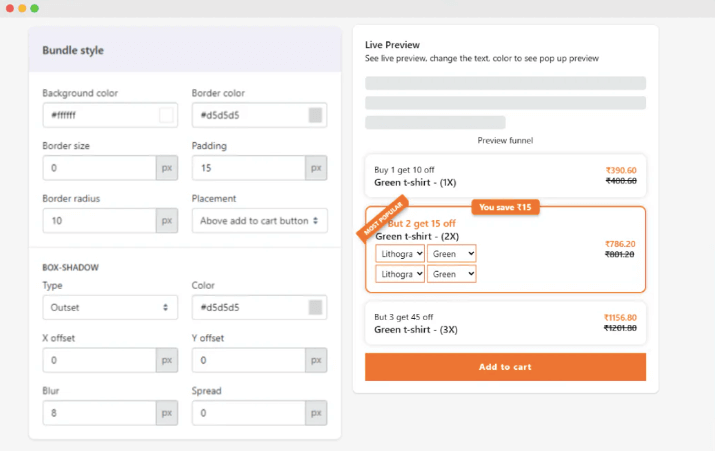Click the Border color gray swatch
The width and height of the screenshot is (715, 451).
[x=315, y=115]
